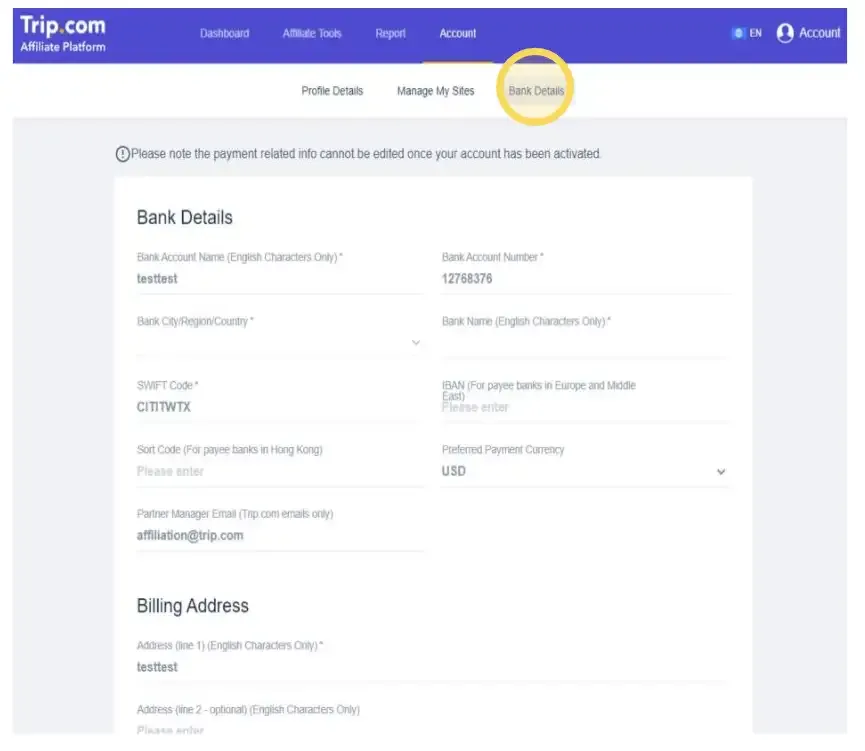The image size is (865, 751).
Task: Open the Preferred Payment Currency dropdown
Action: (585, 470)
